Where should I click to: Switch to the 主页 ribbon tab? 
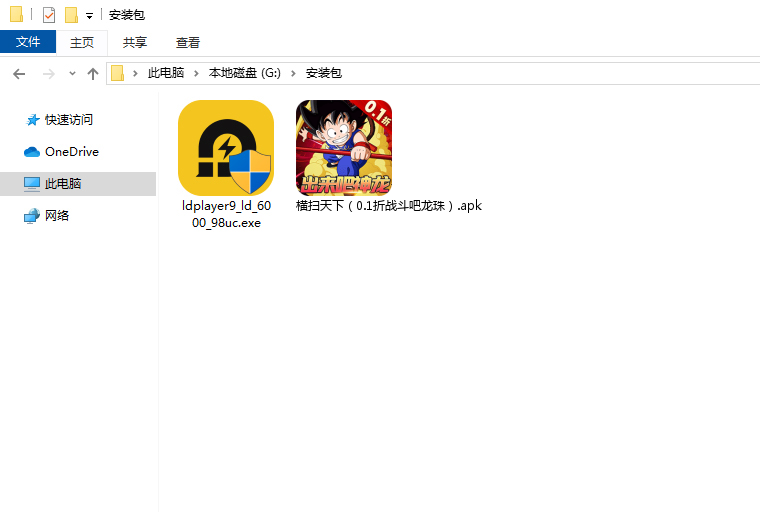[x=81, y=42]
